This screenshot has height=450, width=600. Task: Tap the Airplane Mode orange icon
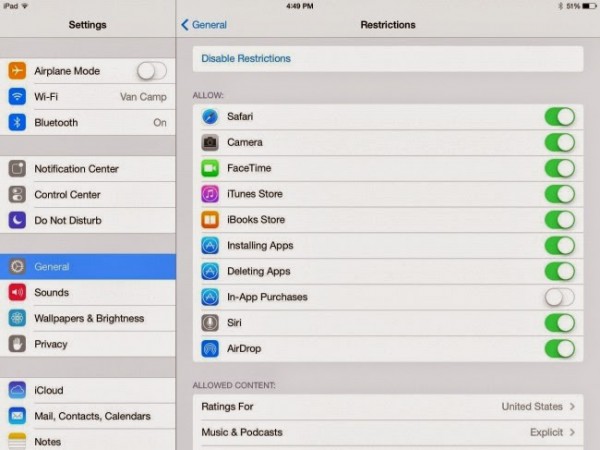click(17, 71)
